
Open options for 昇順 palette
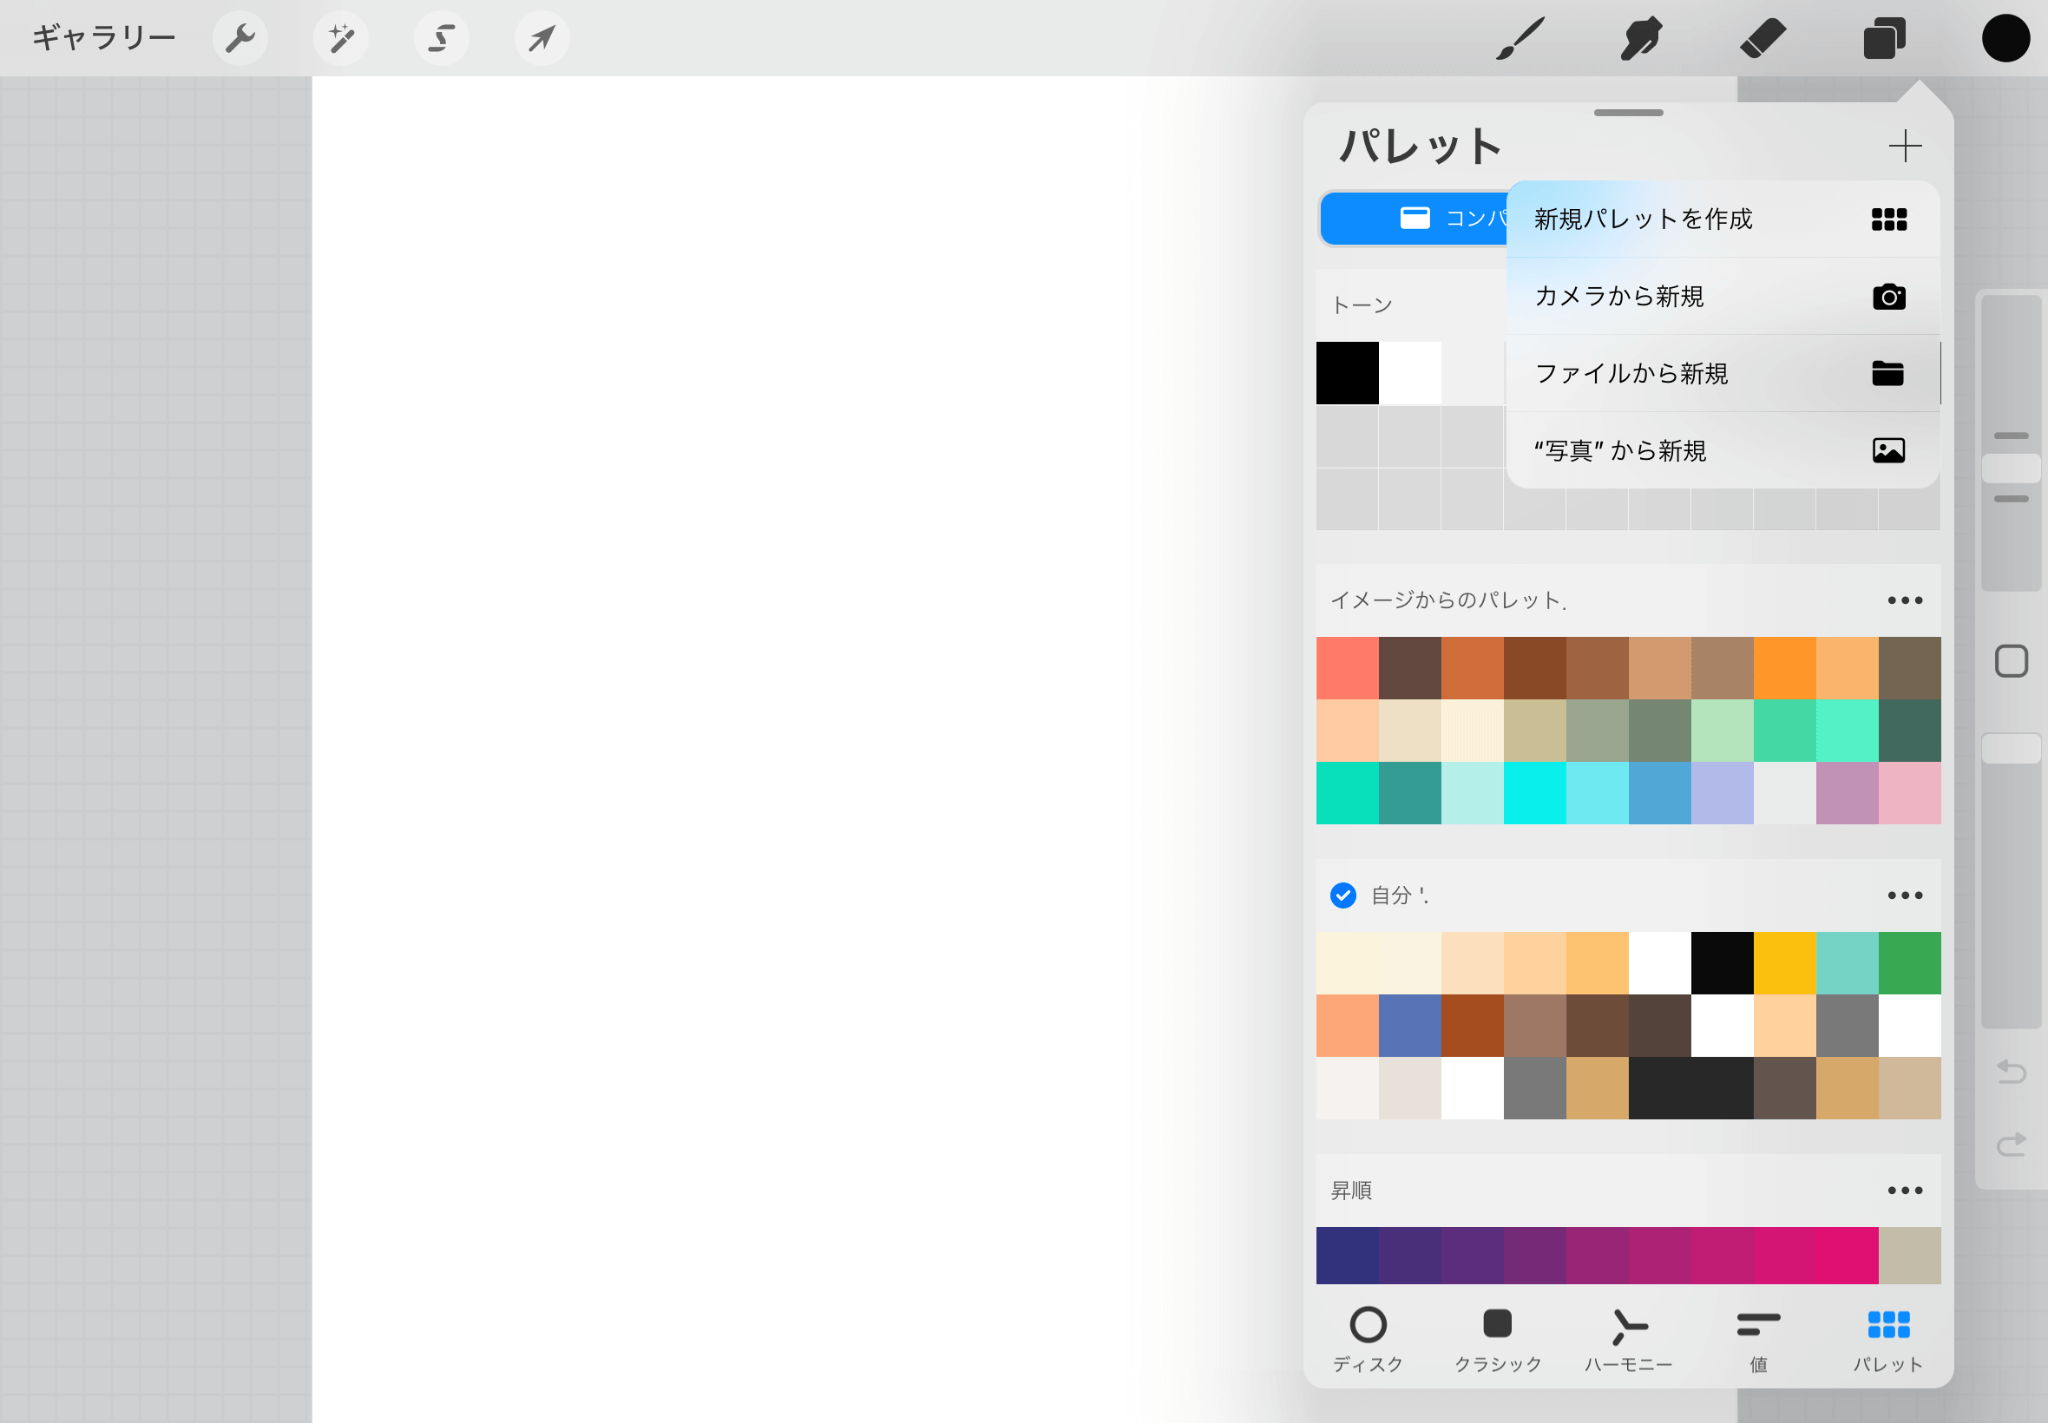tap(1904, 1190)
